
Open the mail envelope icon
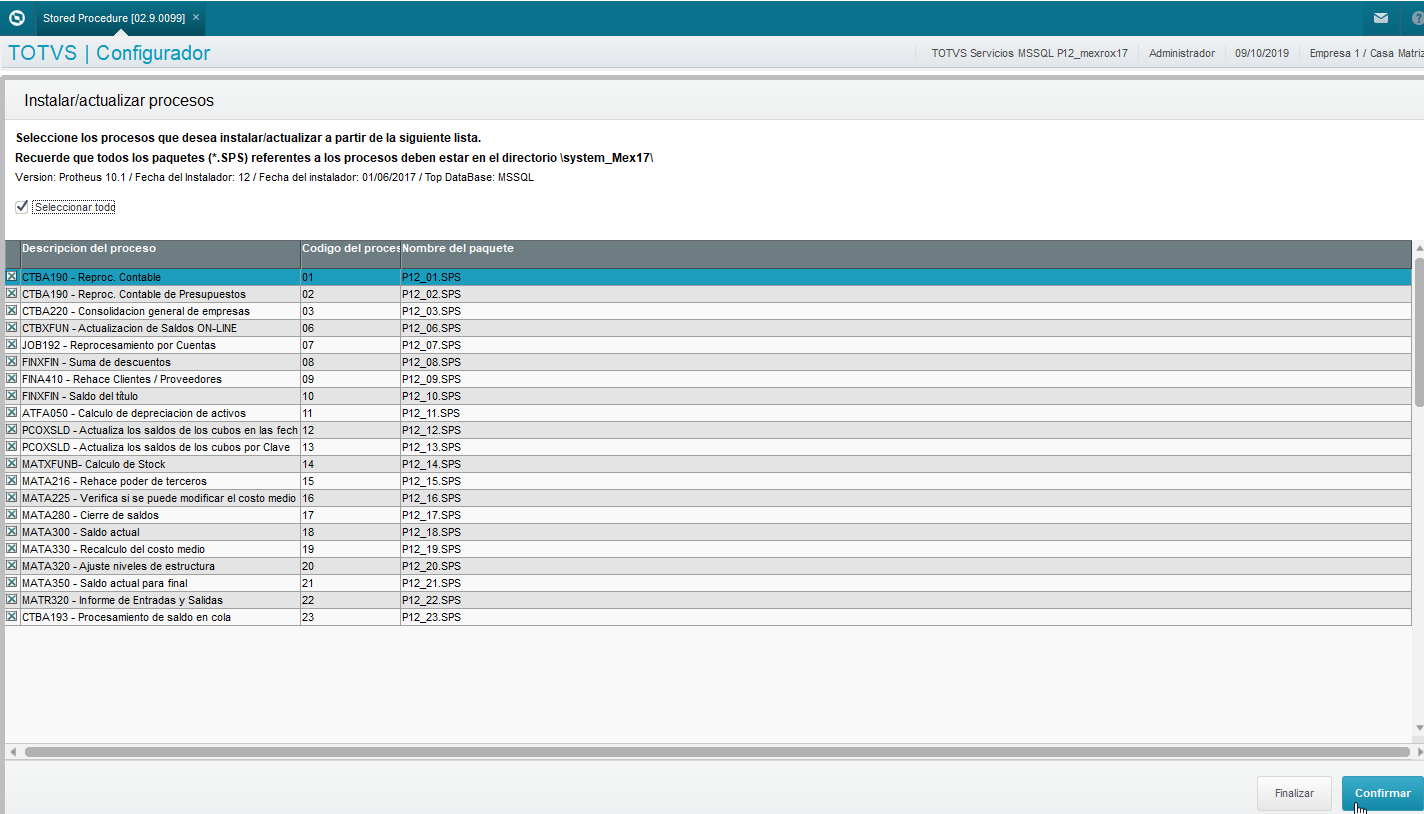1380,18
